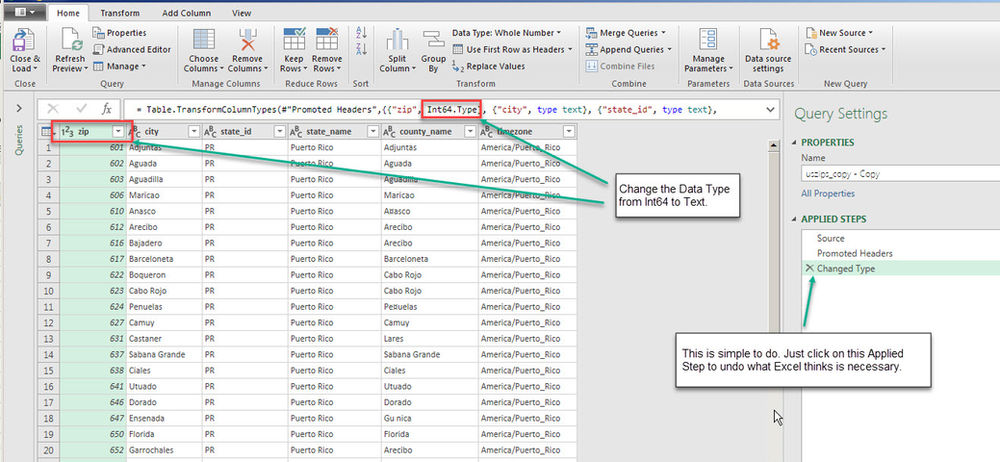1000x462 pixels.
Task: Open the Advanced Editor
Action: point(132,49)
